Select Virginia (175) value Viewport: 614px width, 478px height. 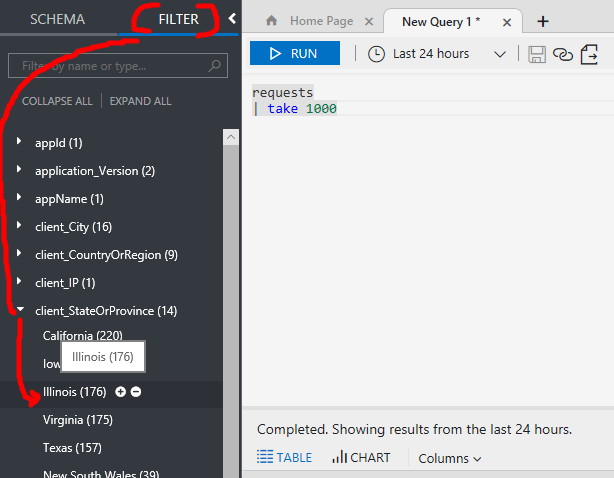click(x=78, y=420)
